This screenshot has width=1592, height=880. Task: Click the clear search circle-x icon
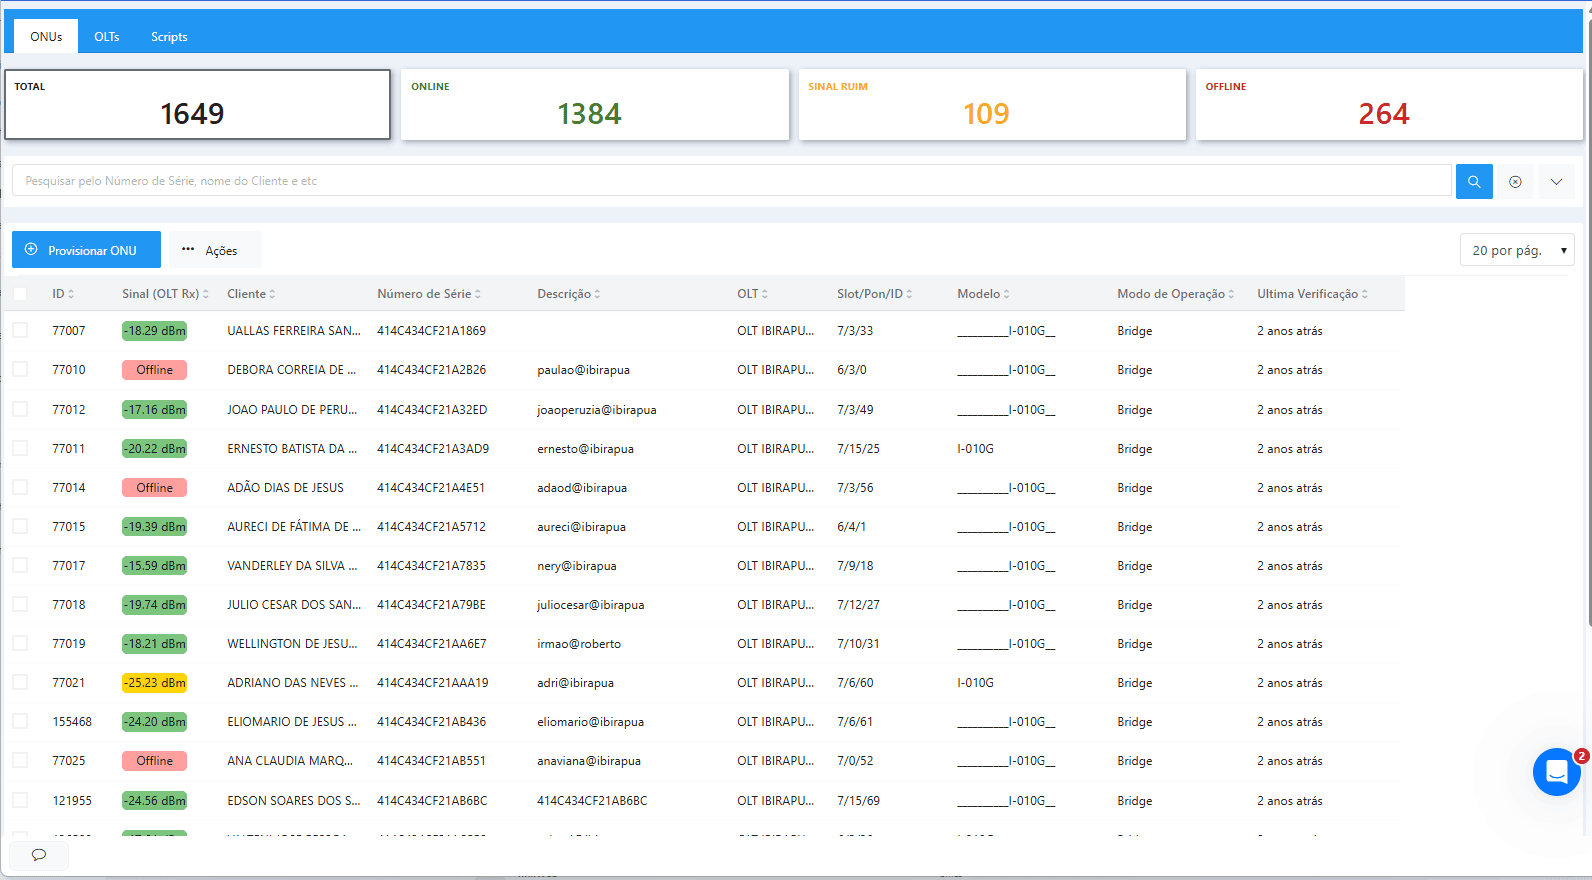click(1515, 182)
